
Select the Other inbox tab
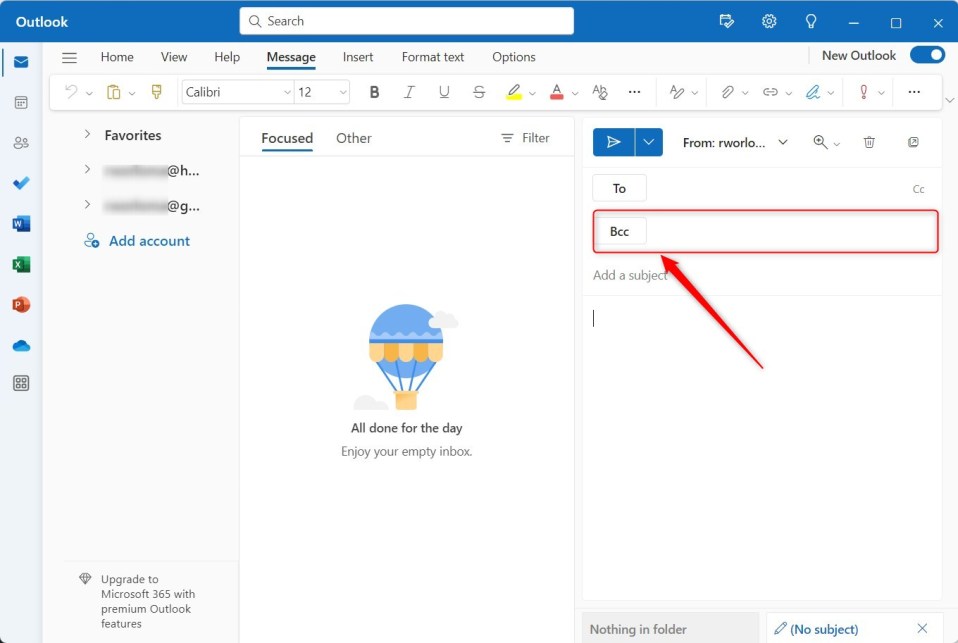point(353,138)
